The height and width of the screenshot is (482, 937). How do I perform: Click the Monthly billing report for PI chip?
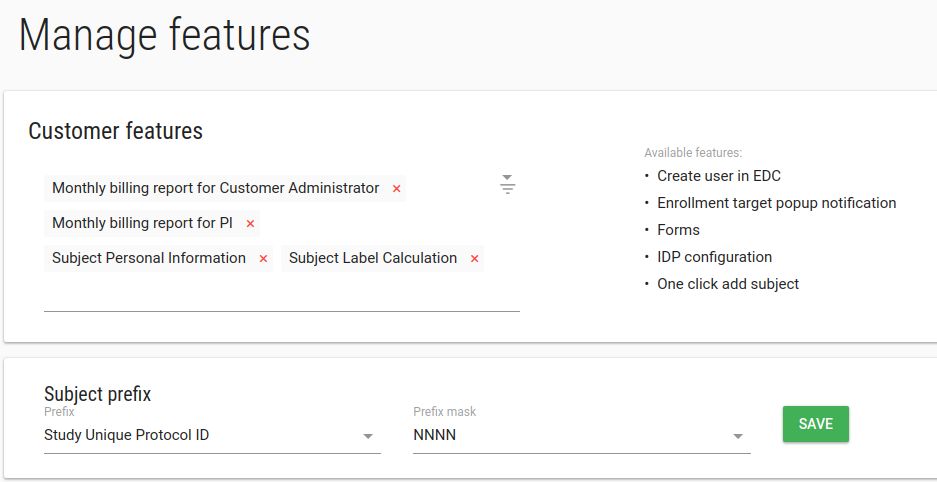(142, 223)
